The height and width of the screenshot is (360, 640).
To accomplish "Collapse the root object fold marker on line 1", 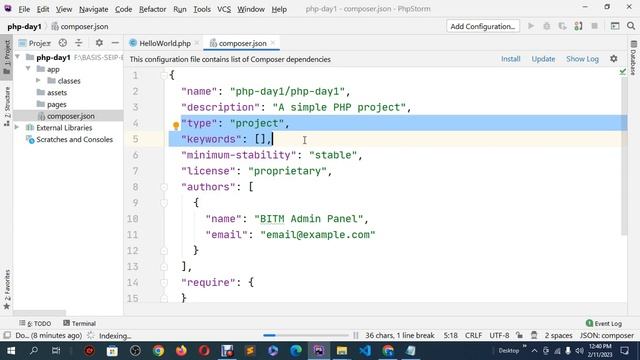I will 164,76.
